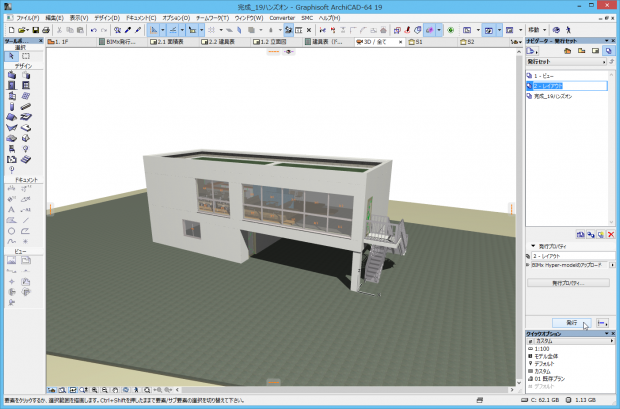
Task: Select the Line tool in toolbox
Action: click(x=26, y=220)
